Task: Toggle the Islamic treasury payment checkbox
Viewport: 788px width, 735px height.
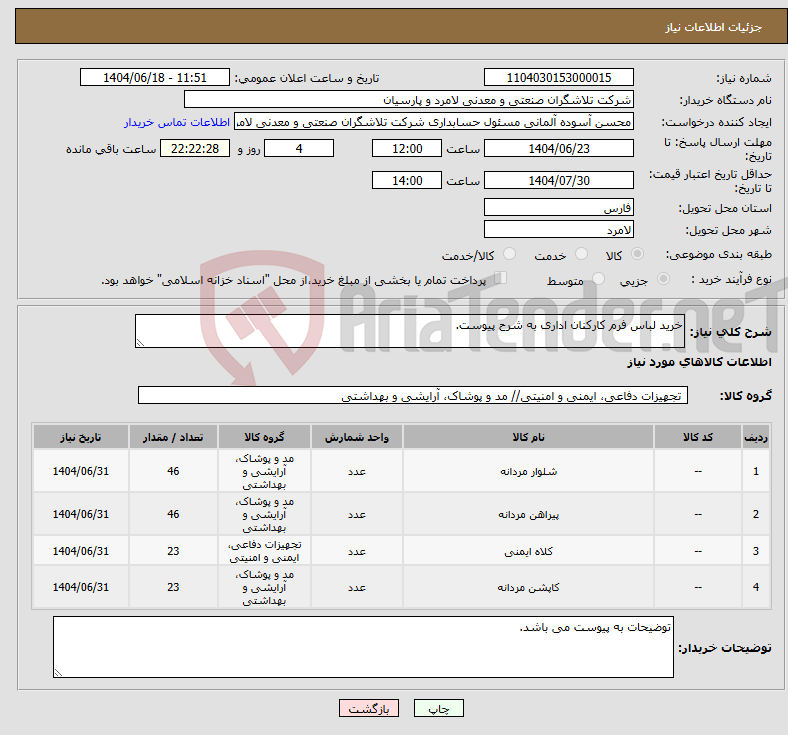Action: [x=501, y=278]
